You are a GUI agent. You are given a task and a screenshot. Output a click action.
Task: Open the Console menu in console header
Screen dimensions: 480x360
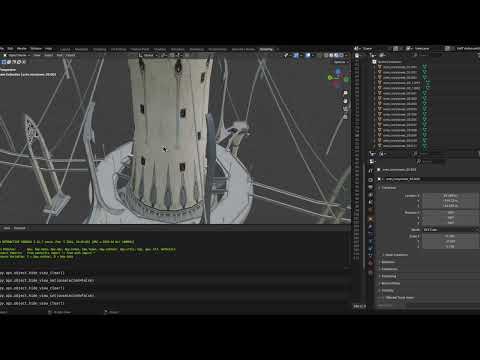click(x=20, y=228)
